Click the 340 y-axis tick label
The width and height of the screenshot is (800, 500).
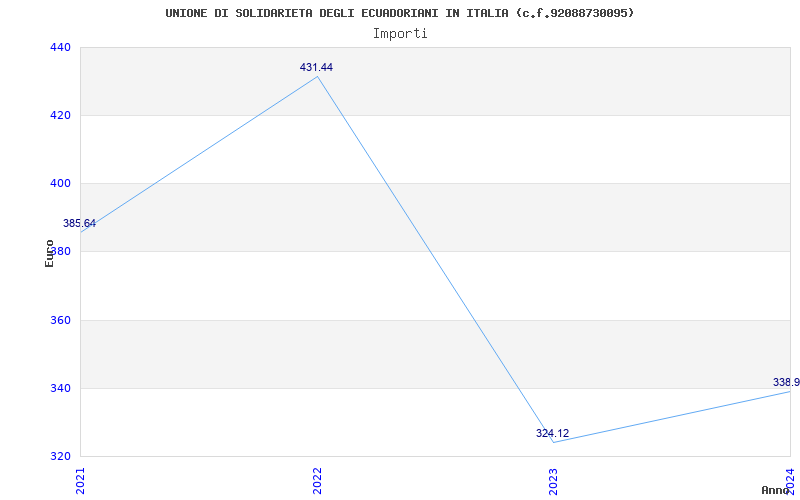60,389
